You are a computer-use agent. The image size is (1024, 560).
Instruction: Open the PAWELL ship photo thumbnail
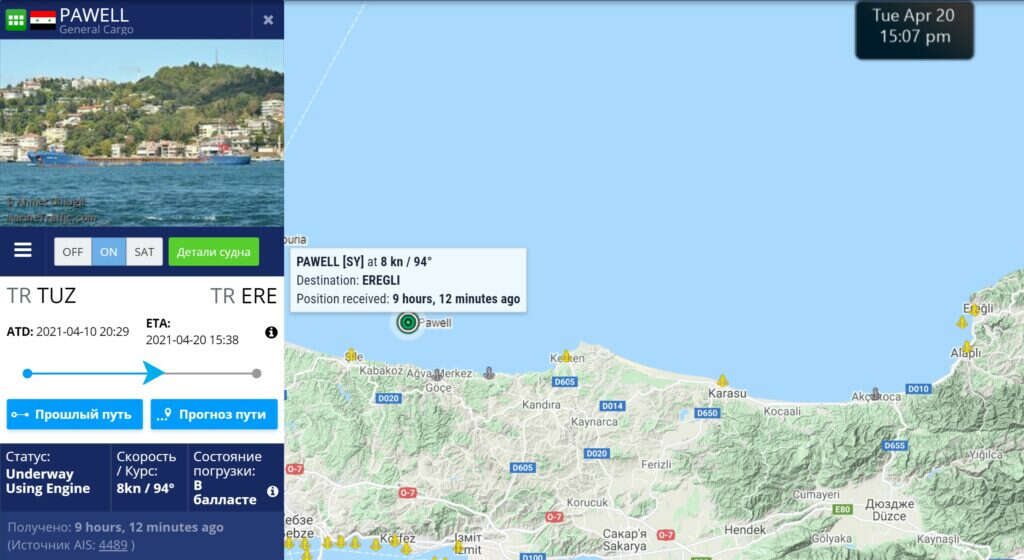(142, 132)
